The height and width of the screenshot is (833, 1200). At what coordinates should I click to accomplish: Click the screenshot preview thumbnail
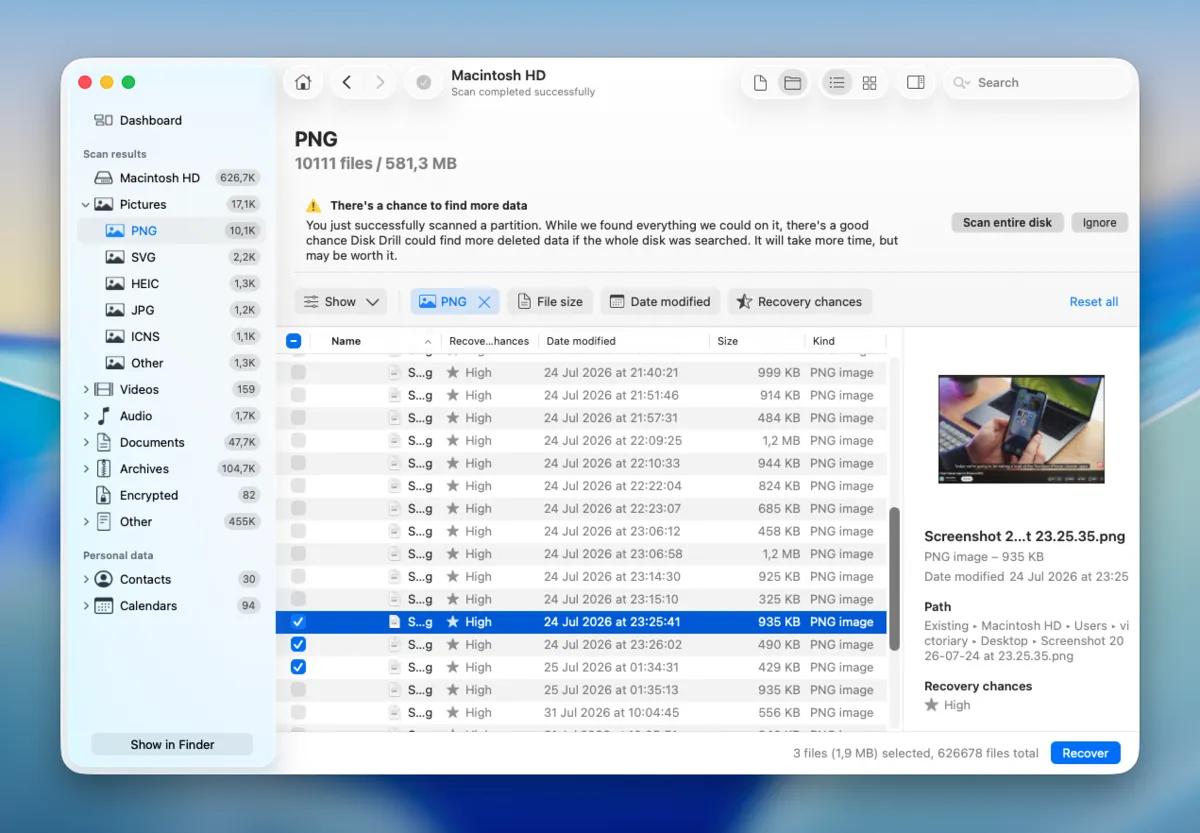[x=1021, y=430]
